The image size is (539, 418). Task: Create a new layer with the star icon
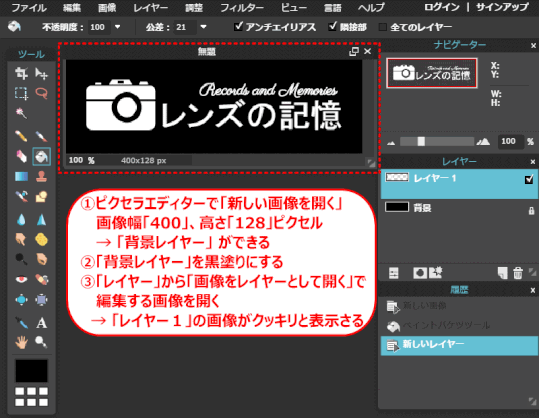(x=436, y=273)
